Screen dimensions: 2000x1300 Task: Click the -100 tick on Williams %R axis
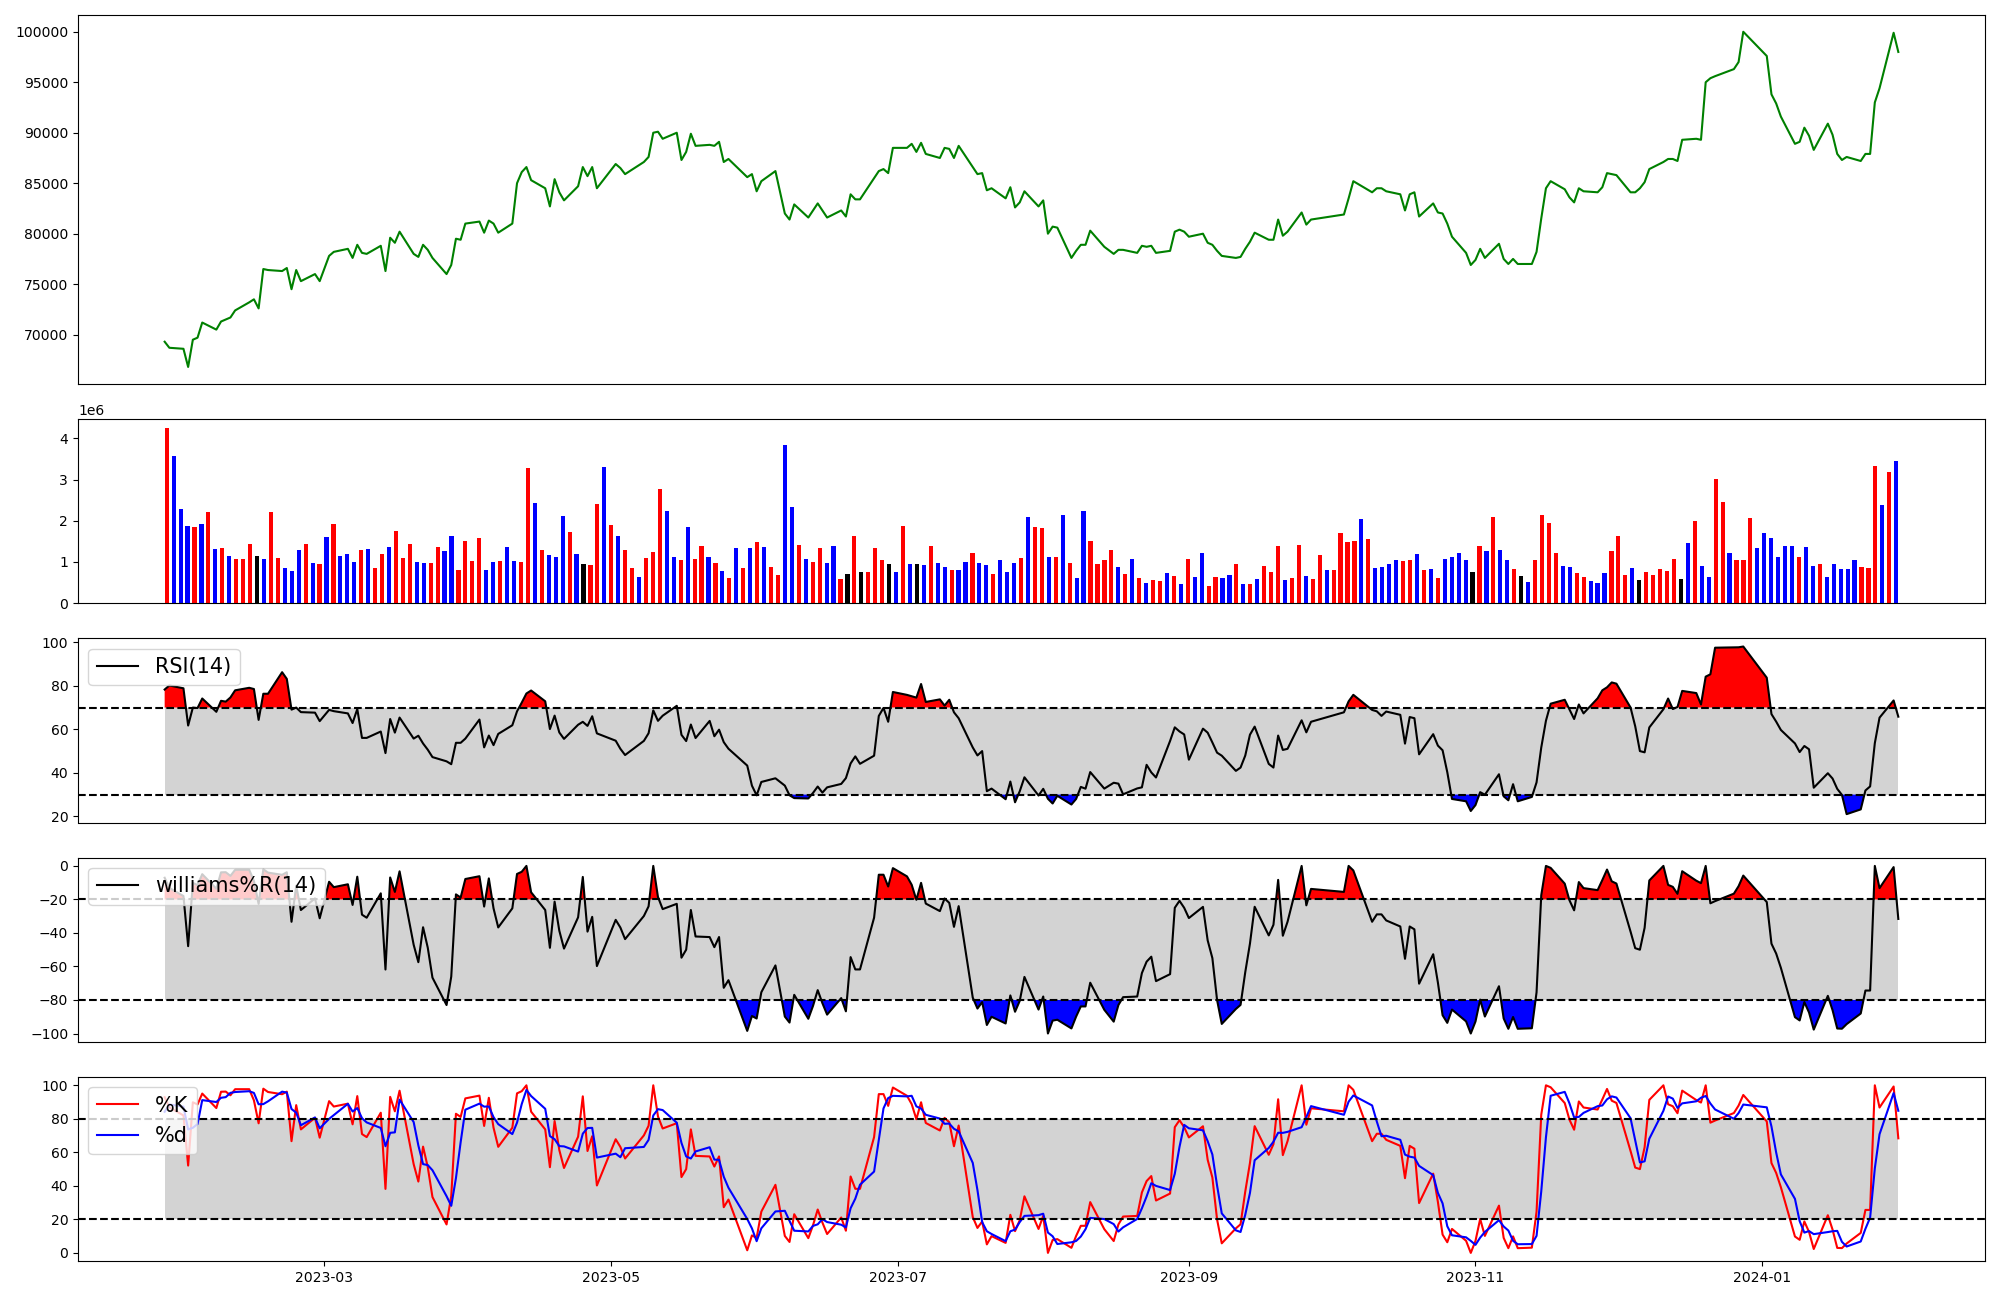(51, 1034)
